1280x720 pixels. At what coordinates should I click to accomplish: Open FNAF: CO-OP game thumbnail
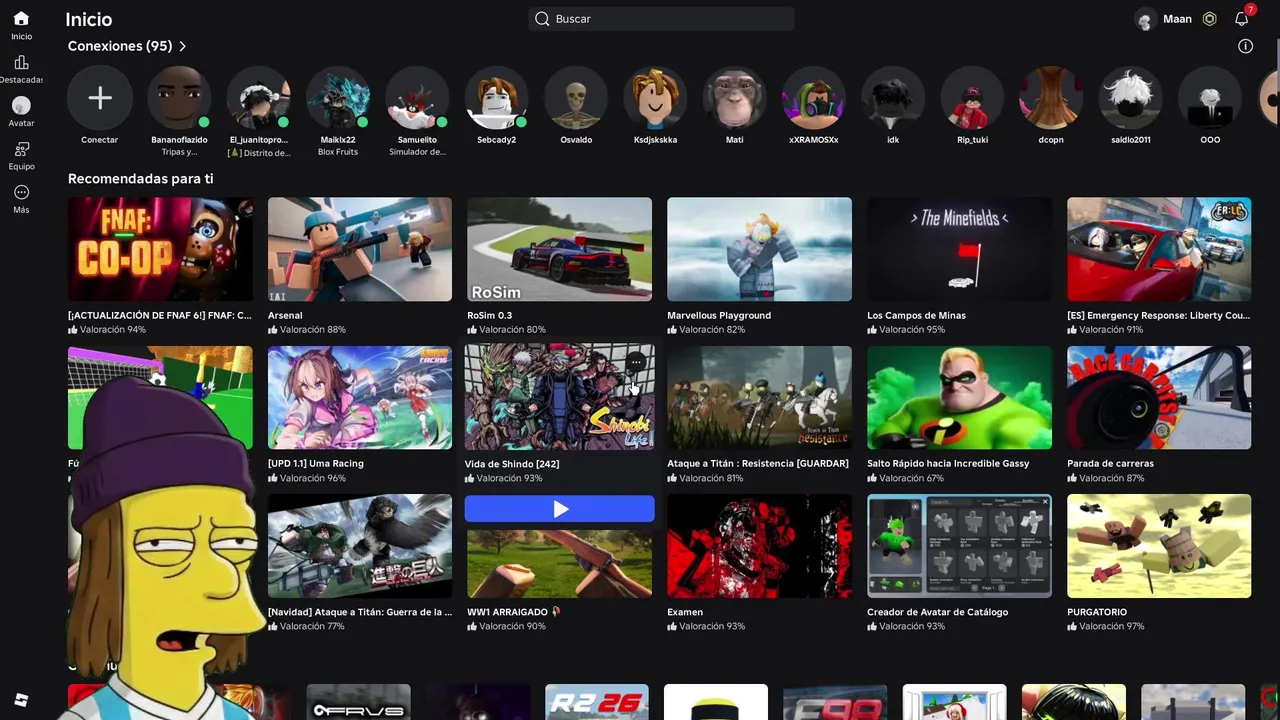[160, 249]
